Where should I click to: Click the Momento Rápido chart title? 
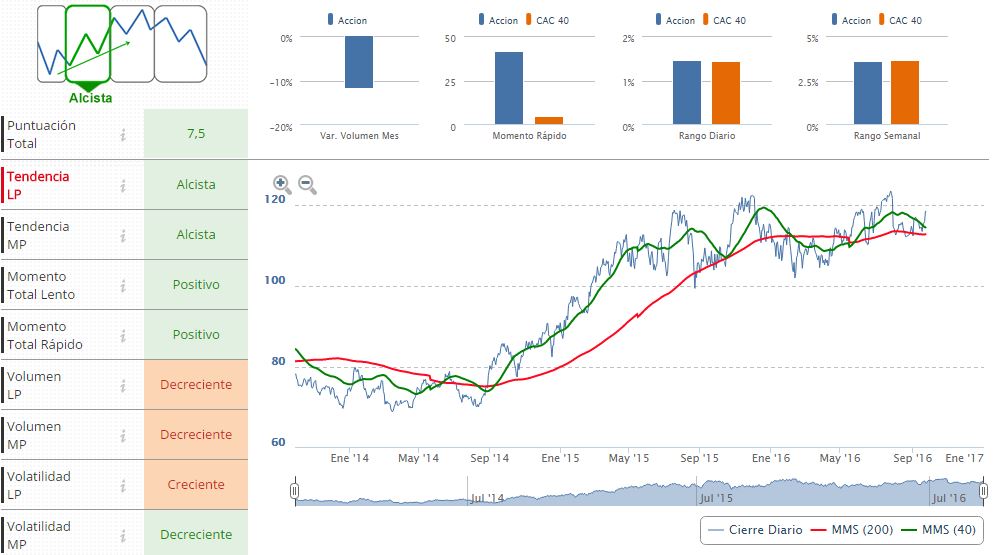[529, 136]
